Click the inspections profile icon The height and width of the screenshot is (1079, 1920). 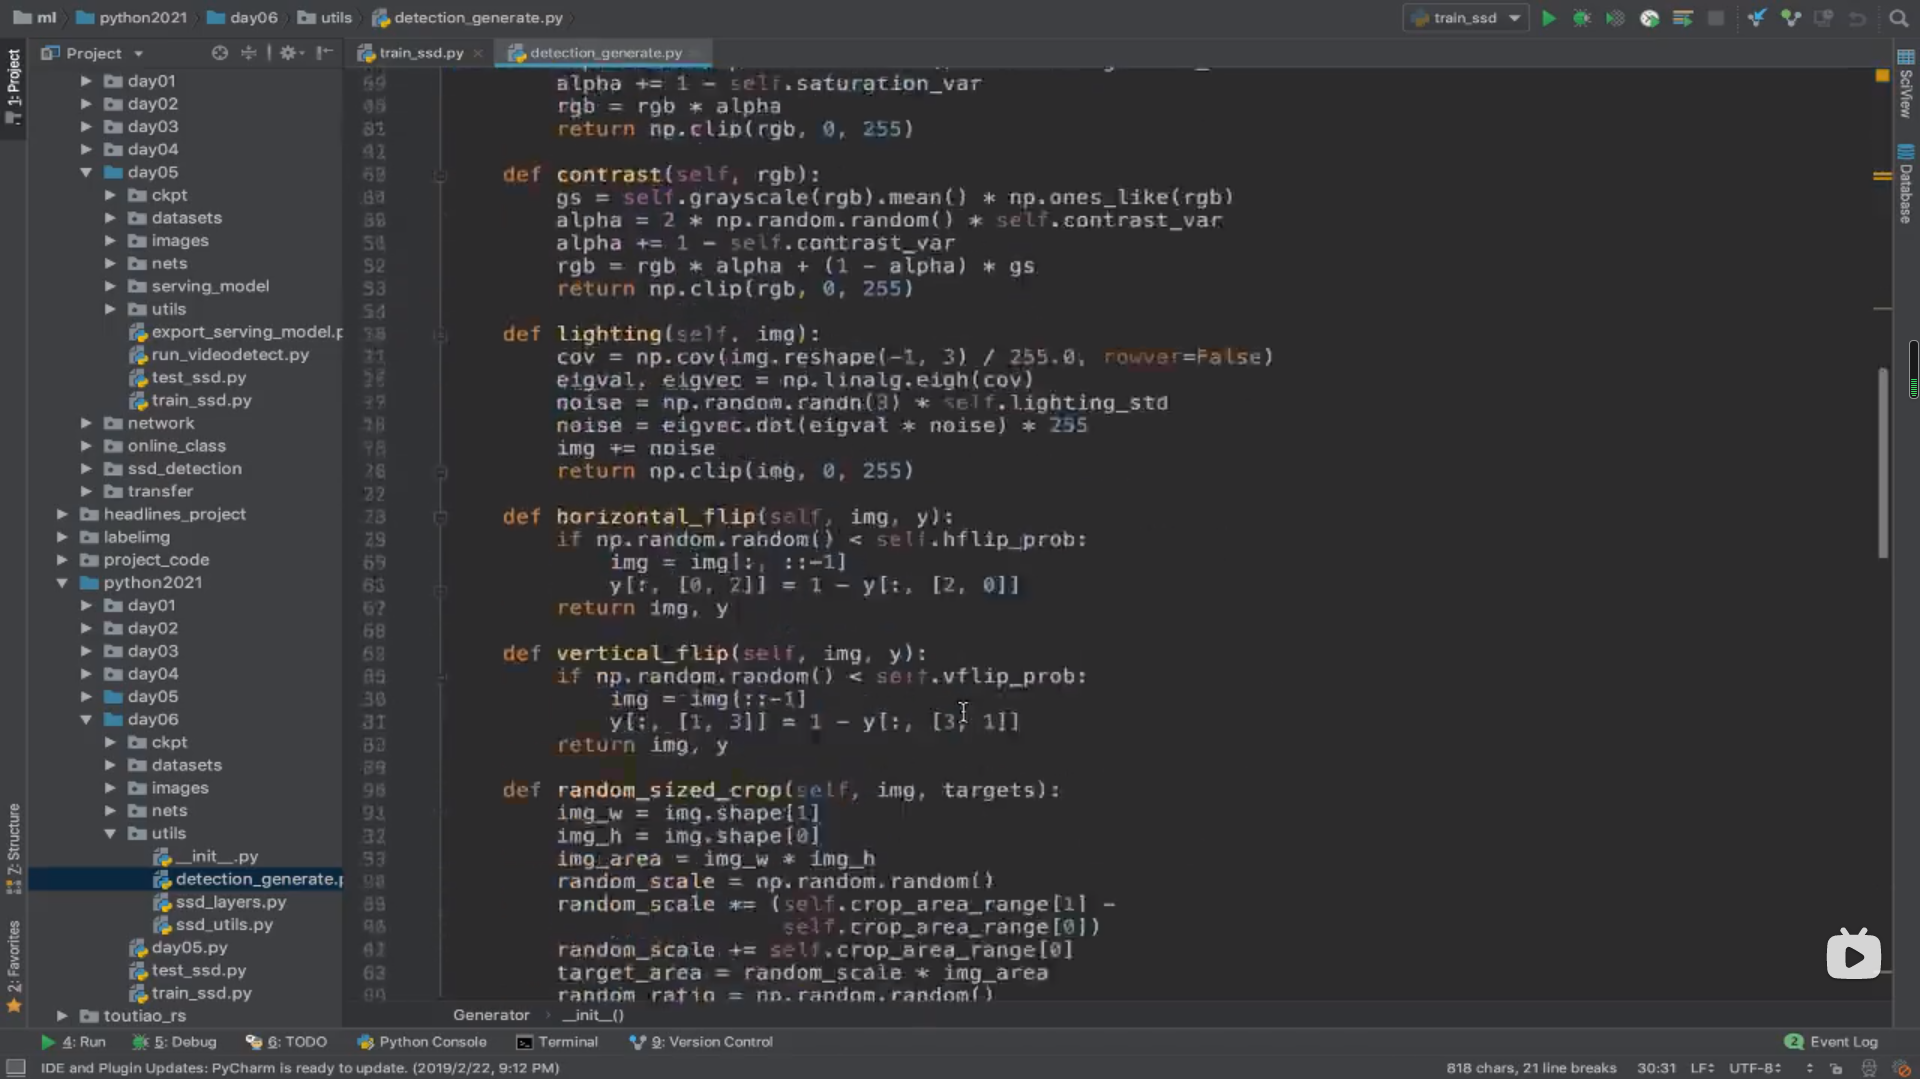(x=1869, y=1068)
